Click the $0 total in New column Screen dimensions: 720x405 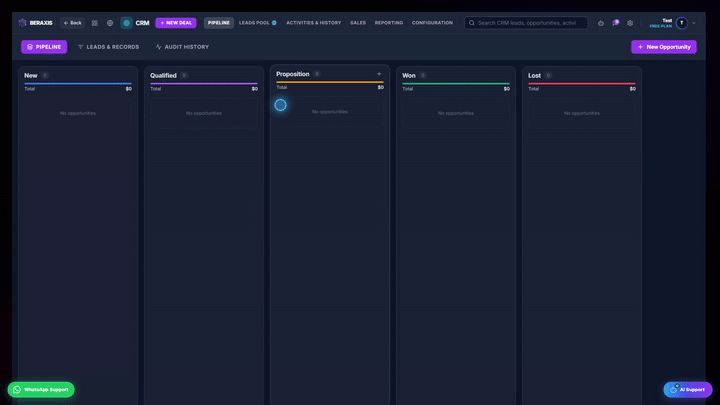pyautogui.click(x=129, y=89)
